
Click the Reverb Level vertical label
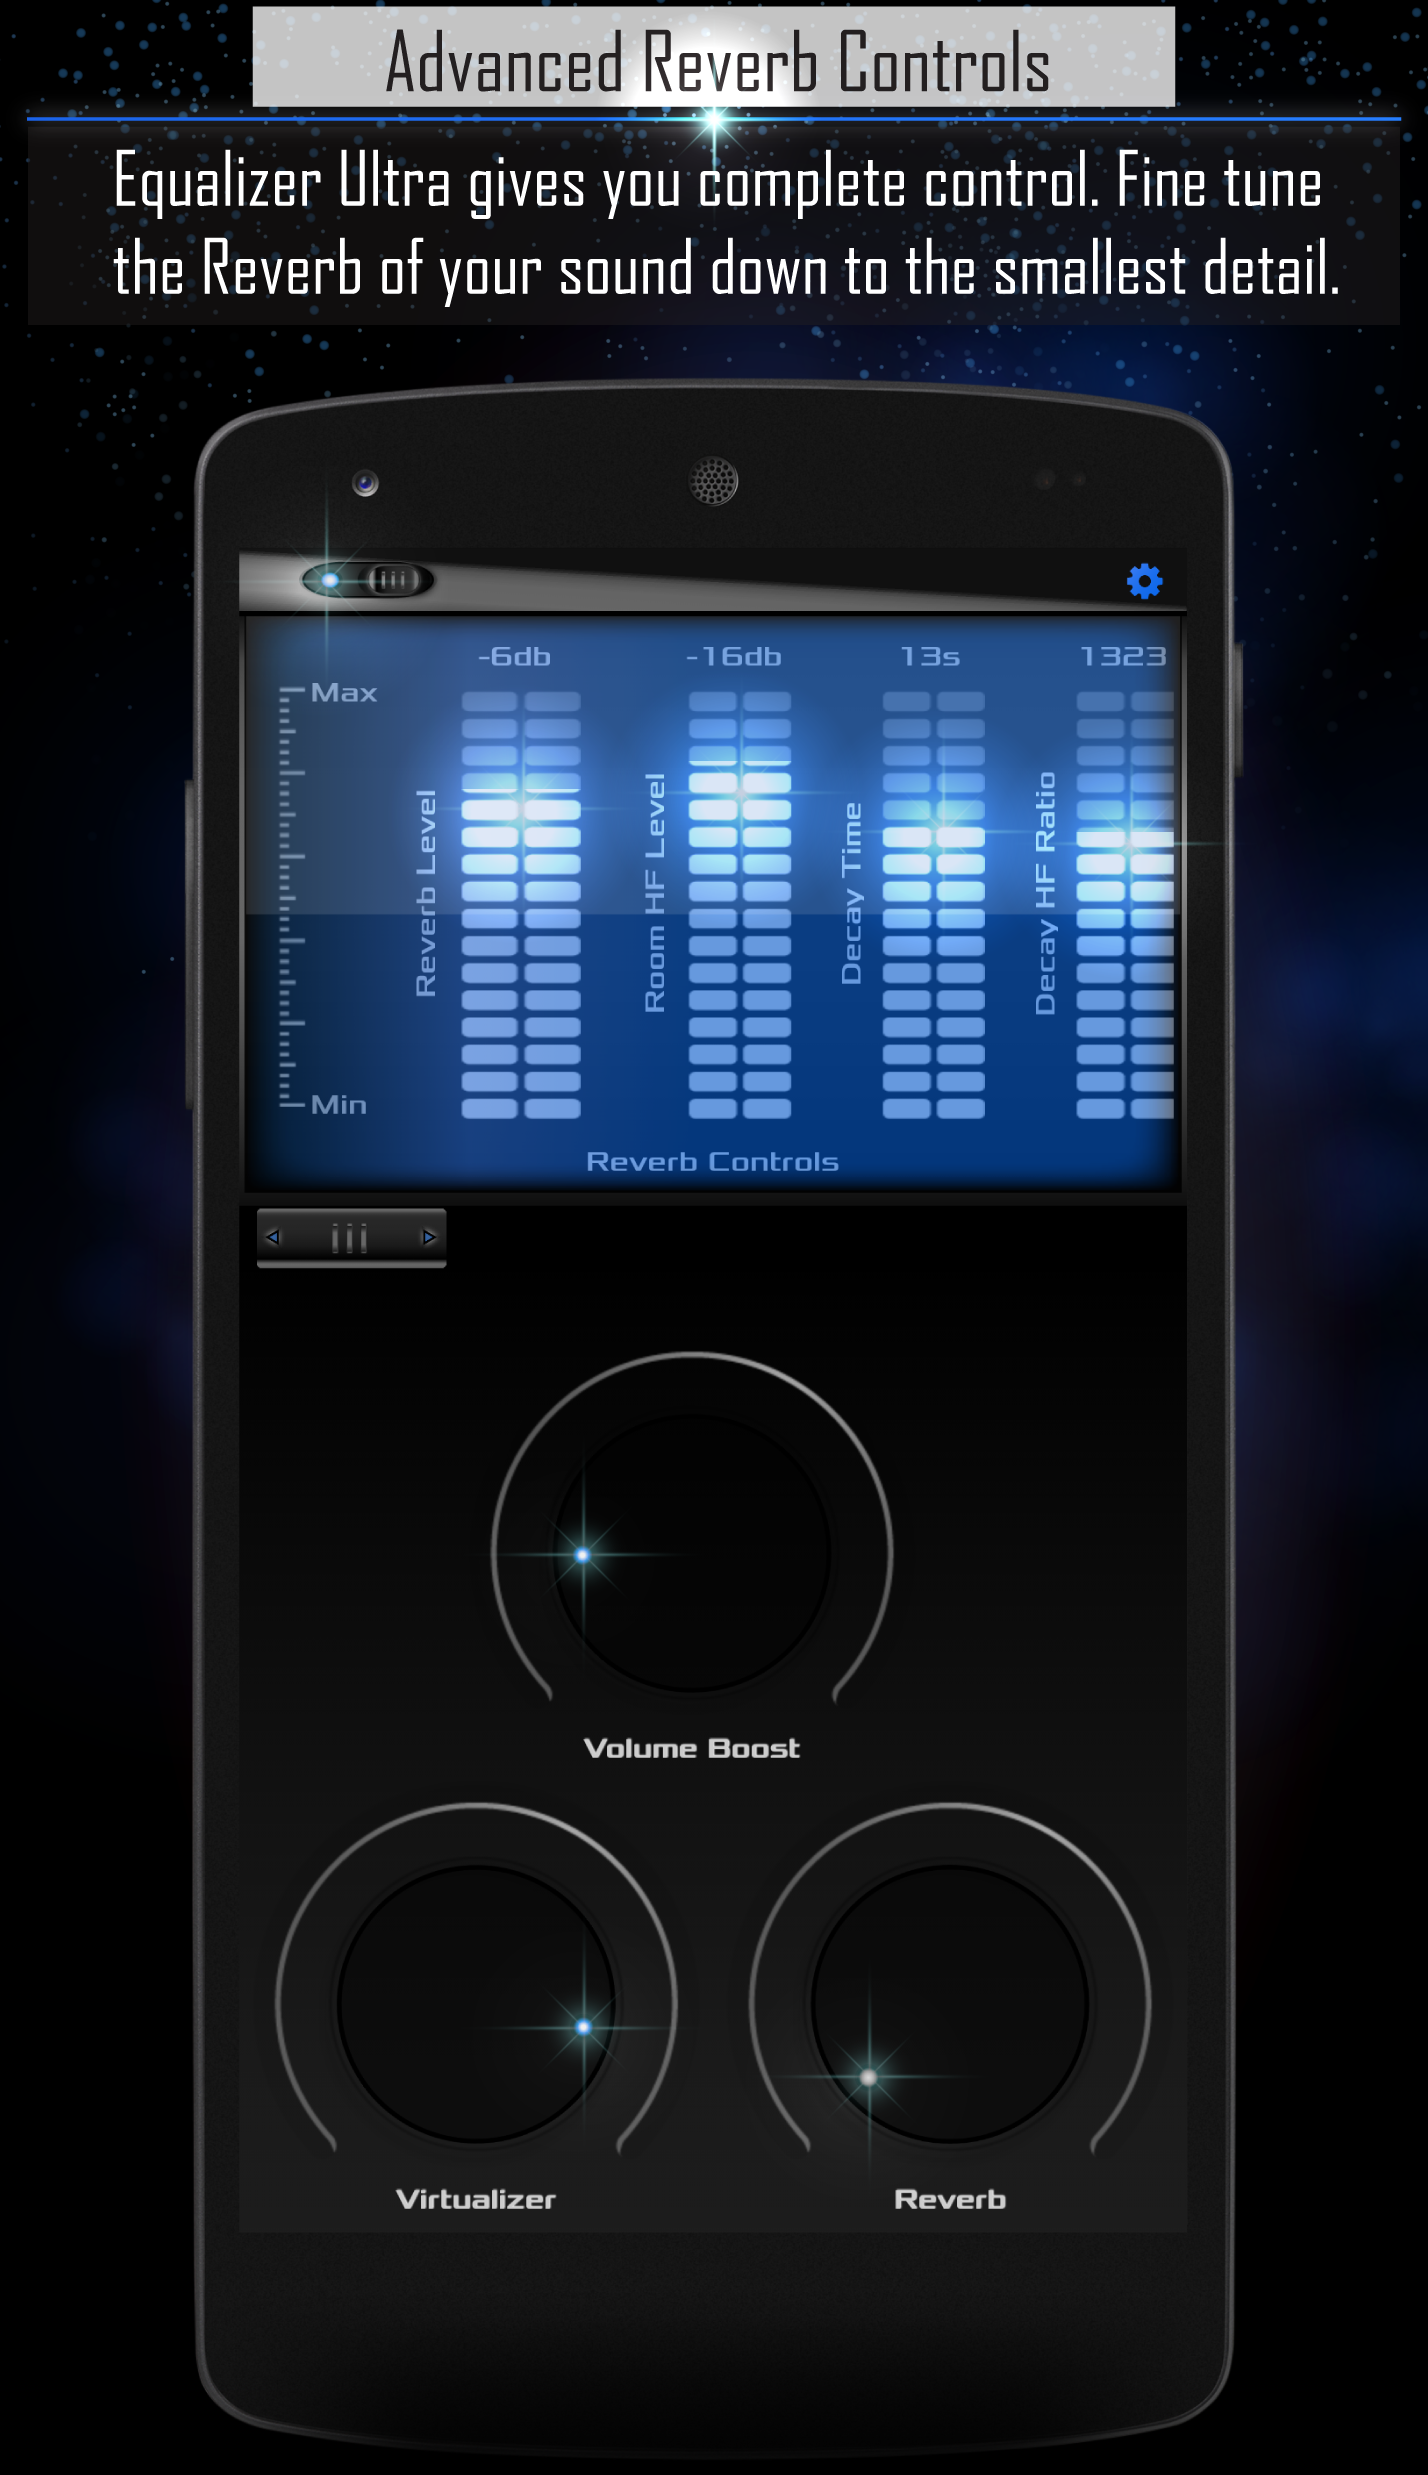426,893
